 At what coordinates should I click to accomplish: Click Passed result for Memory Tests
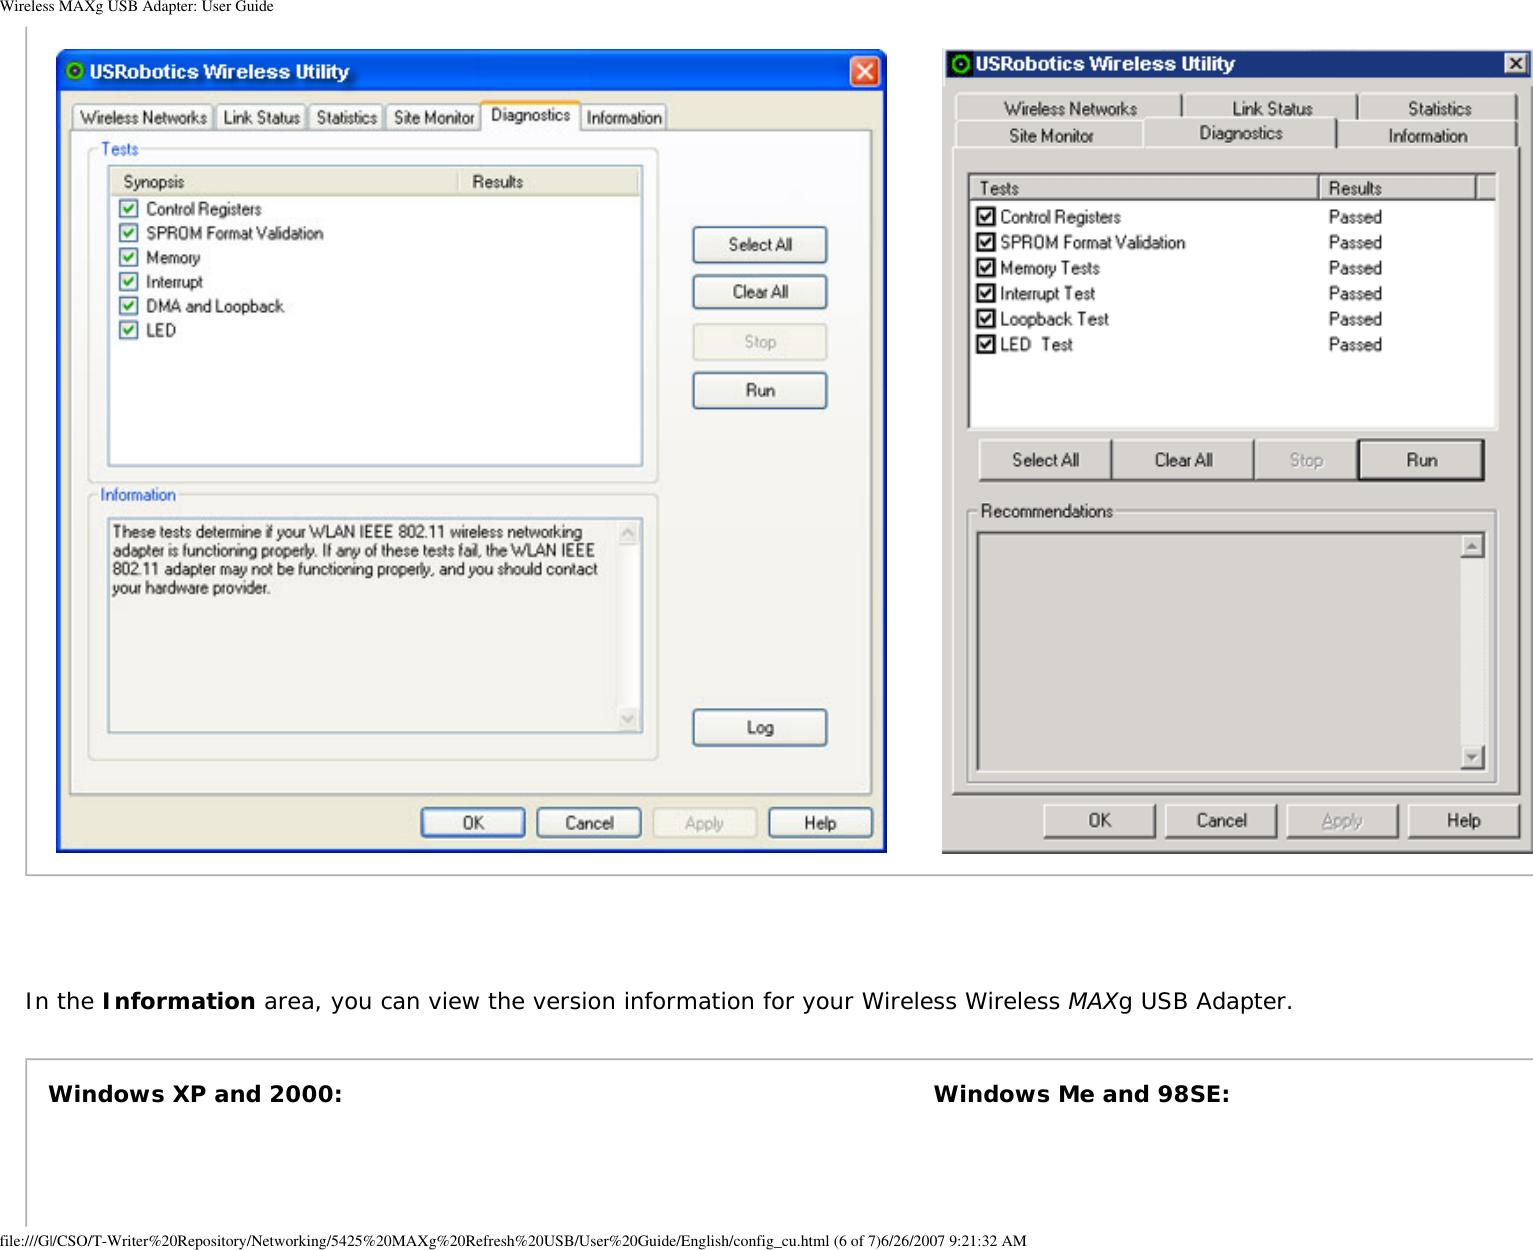tap(1355, 267)
